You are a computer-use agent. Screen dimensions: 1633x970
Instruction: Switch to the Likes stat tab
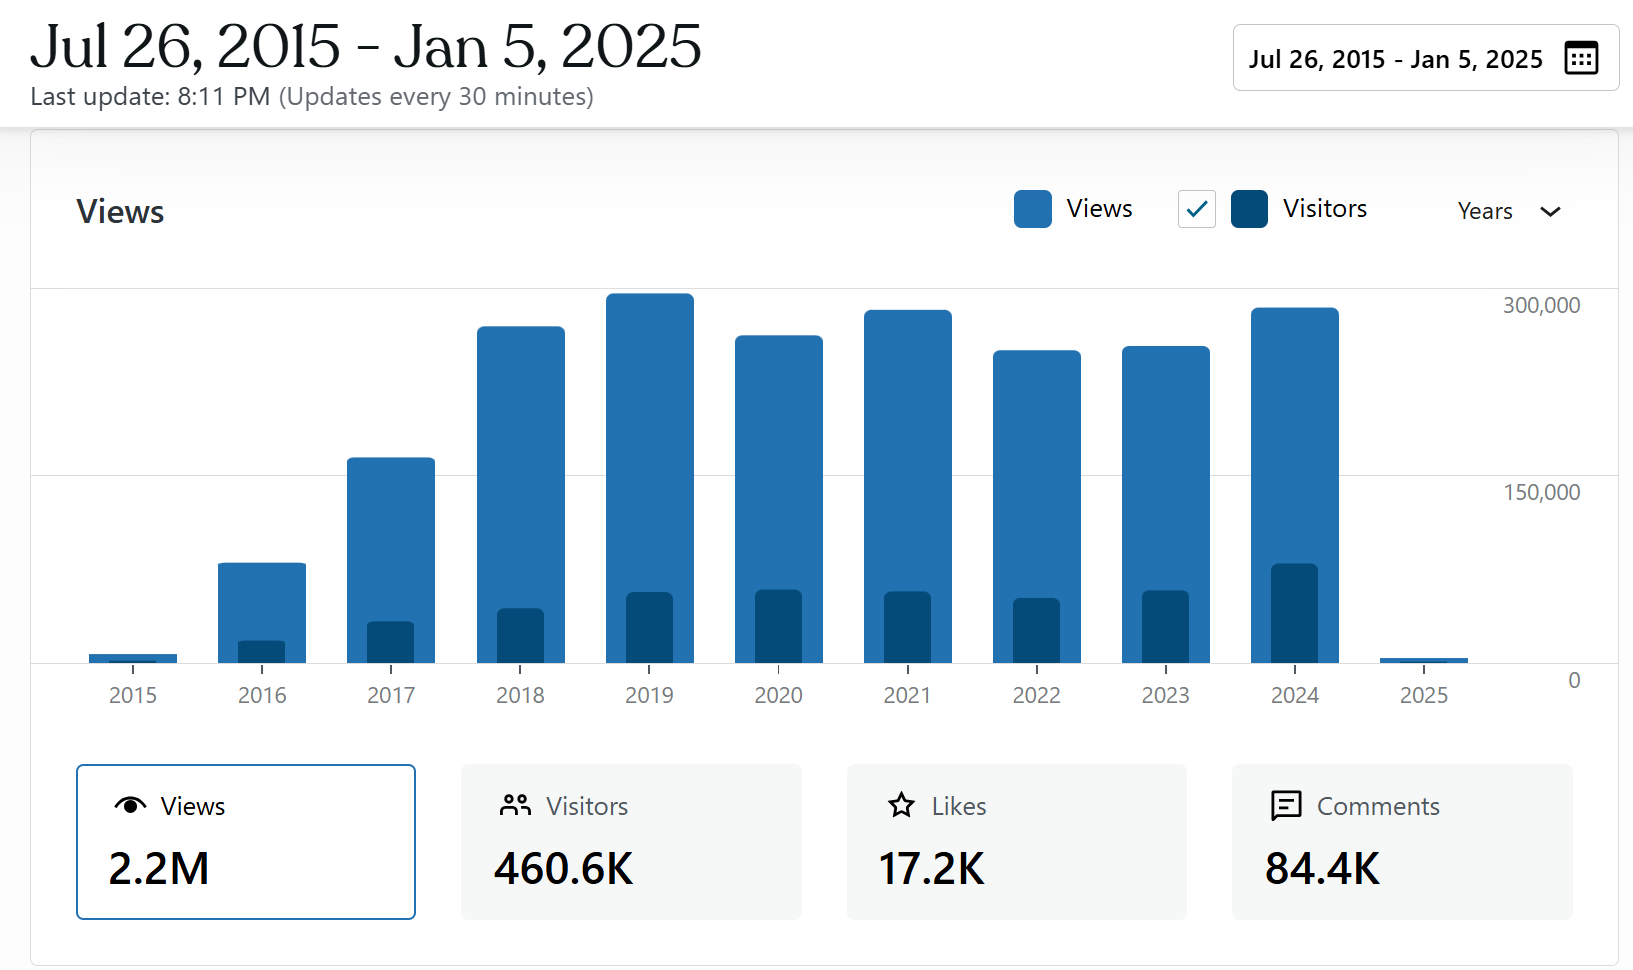point(1016,842)
